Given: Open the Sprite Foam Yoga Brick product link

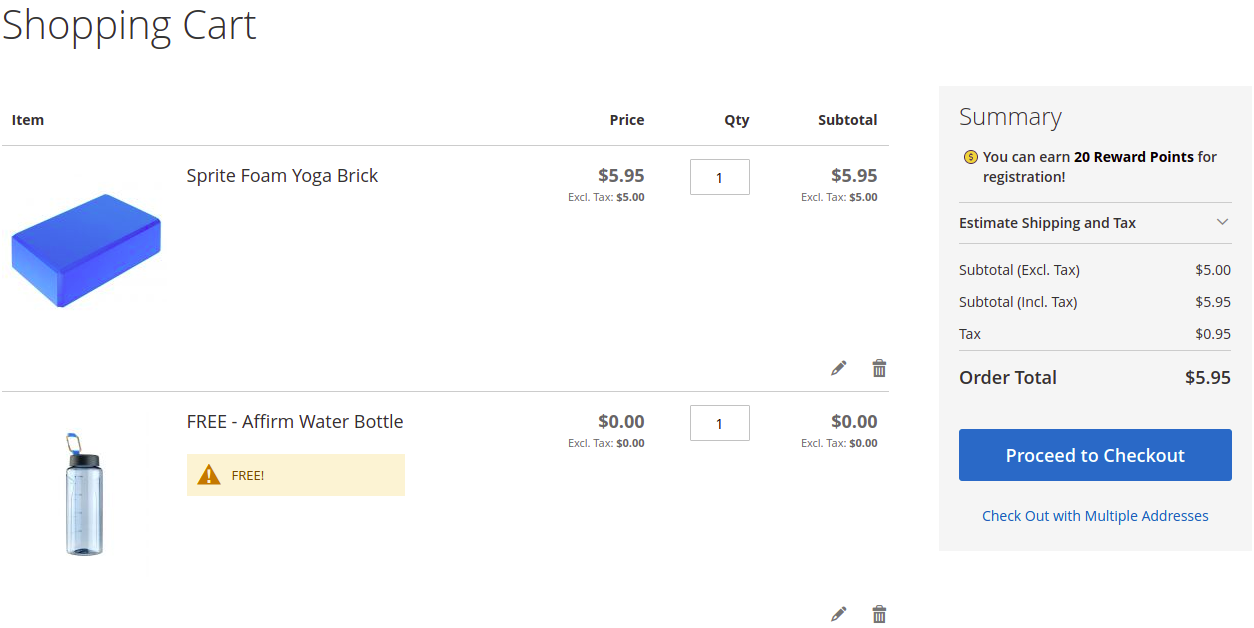Looking at the screenshot, I should coord(282,176).
